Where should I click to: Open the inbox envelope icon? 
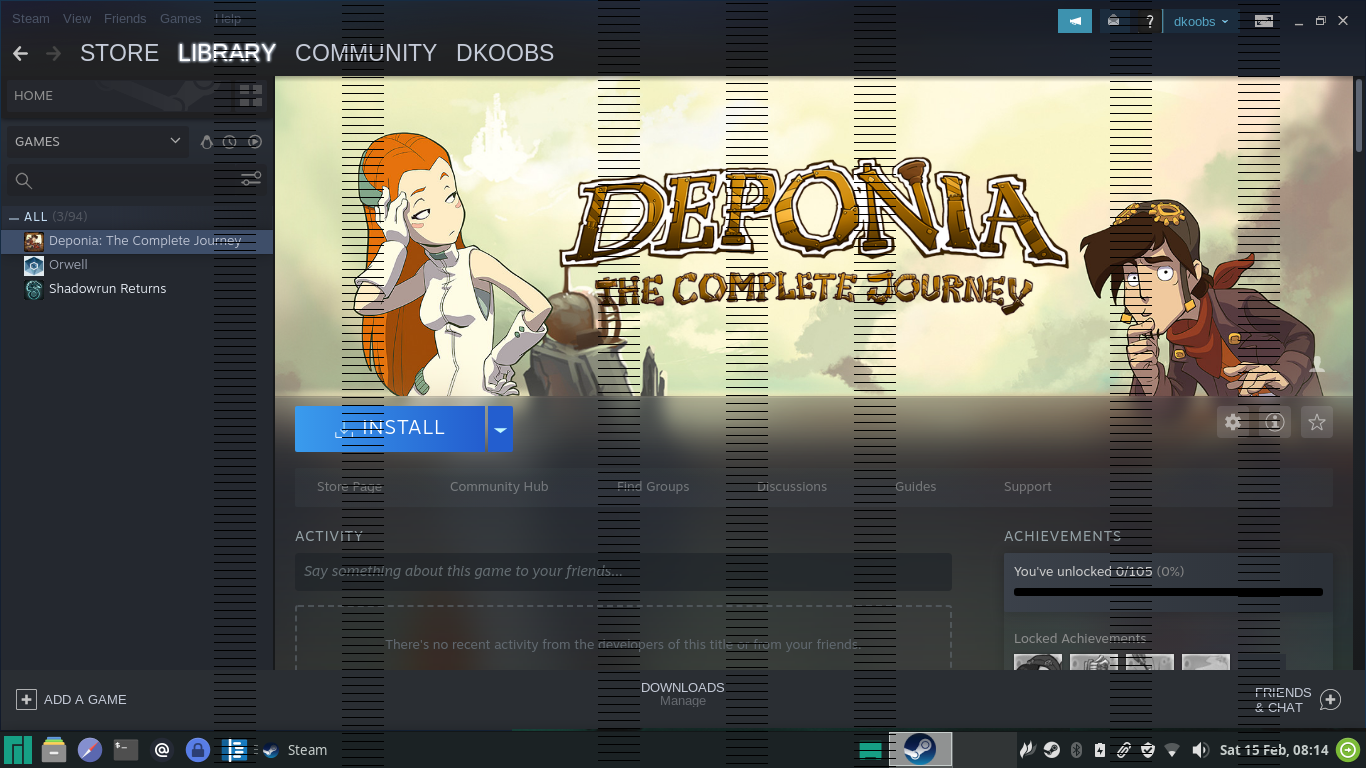pyautogui.click(x=1113, y=21)
